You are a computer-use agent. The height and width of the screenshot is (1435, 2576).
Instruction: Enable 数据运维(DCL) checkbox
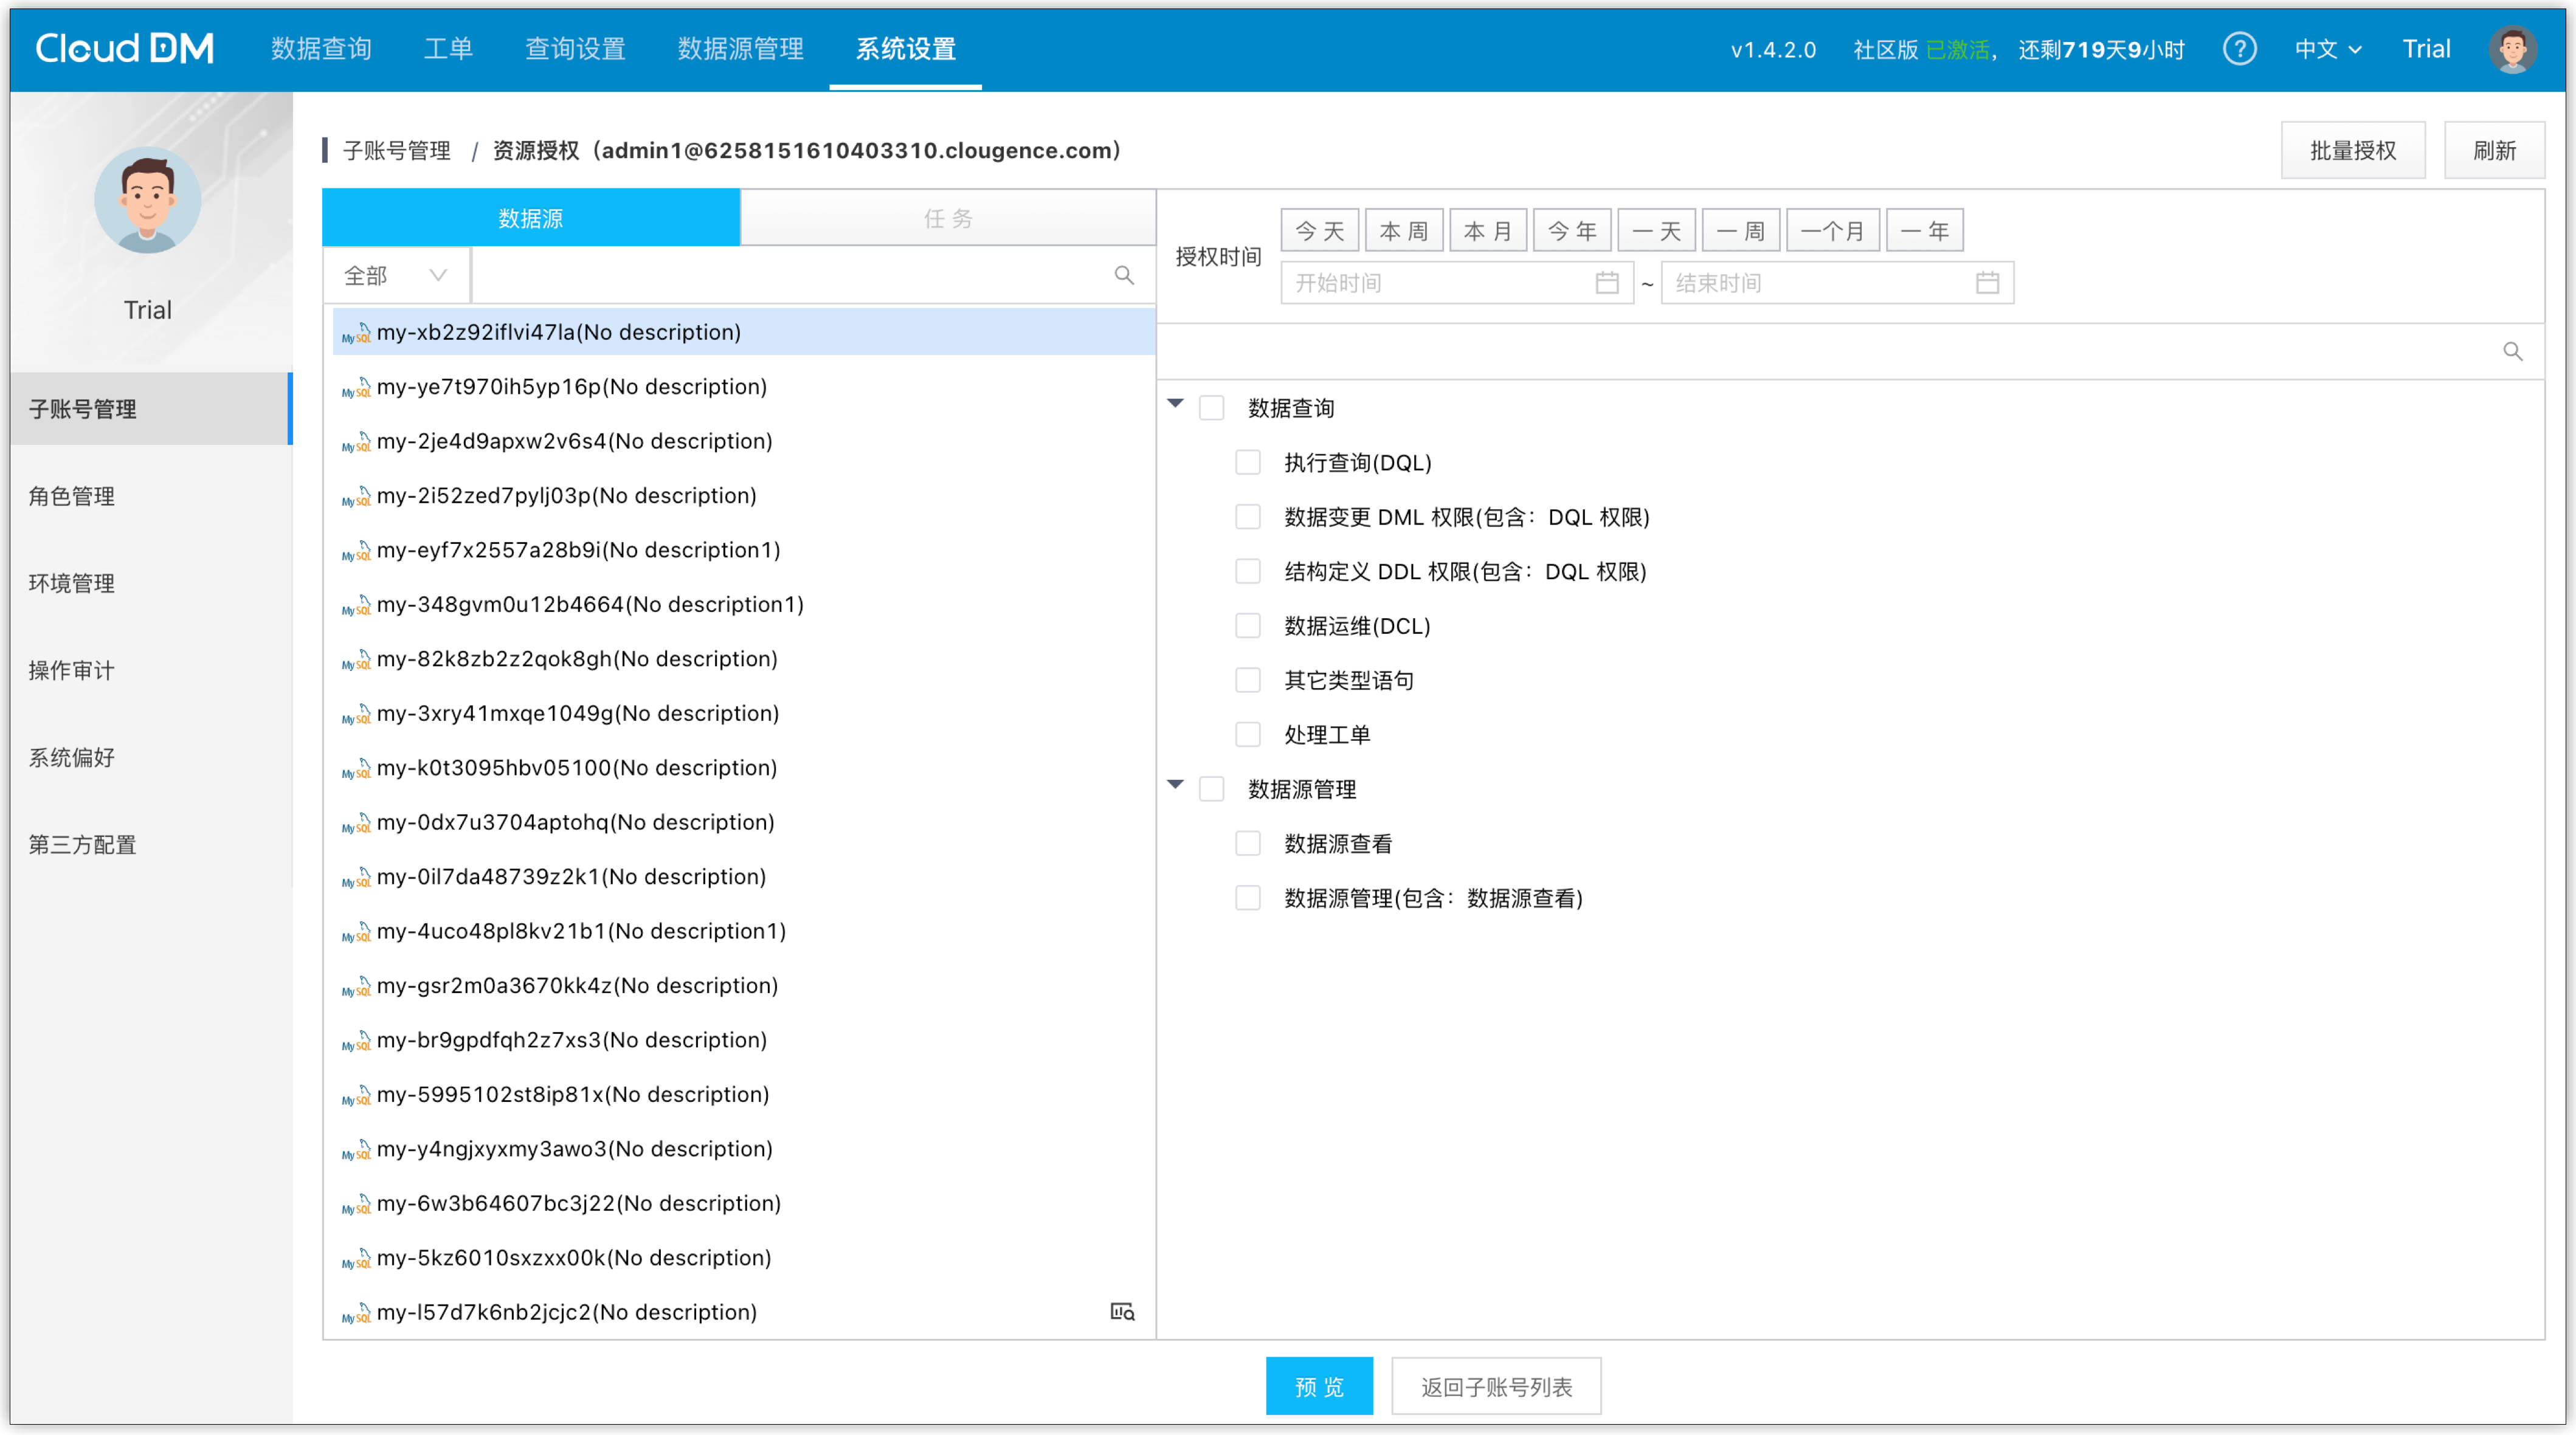coord(1247,626)
